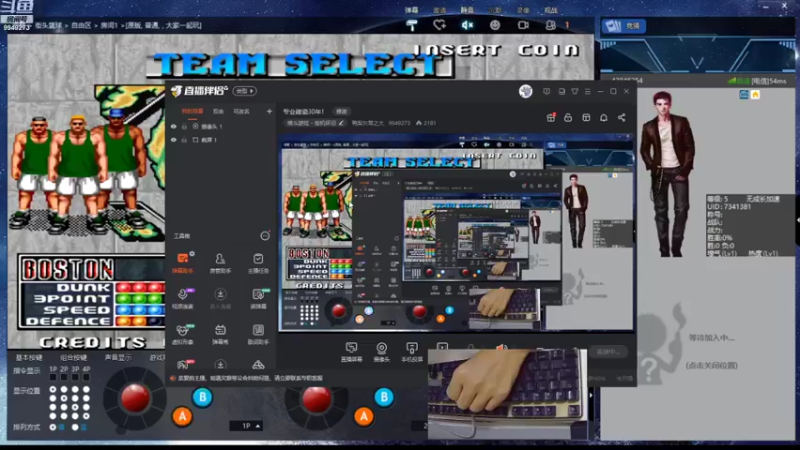Click the live companion profile avatar
The width and height of the screenshot is (800, 450).
coord(526,91)
